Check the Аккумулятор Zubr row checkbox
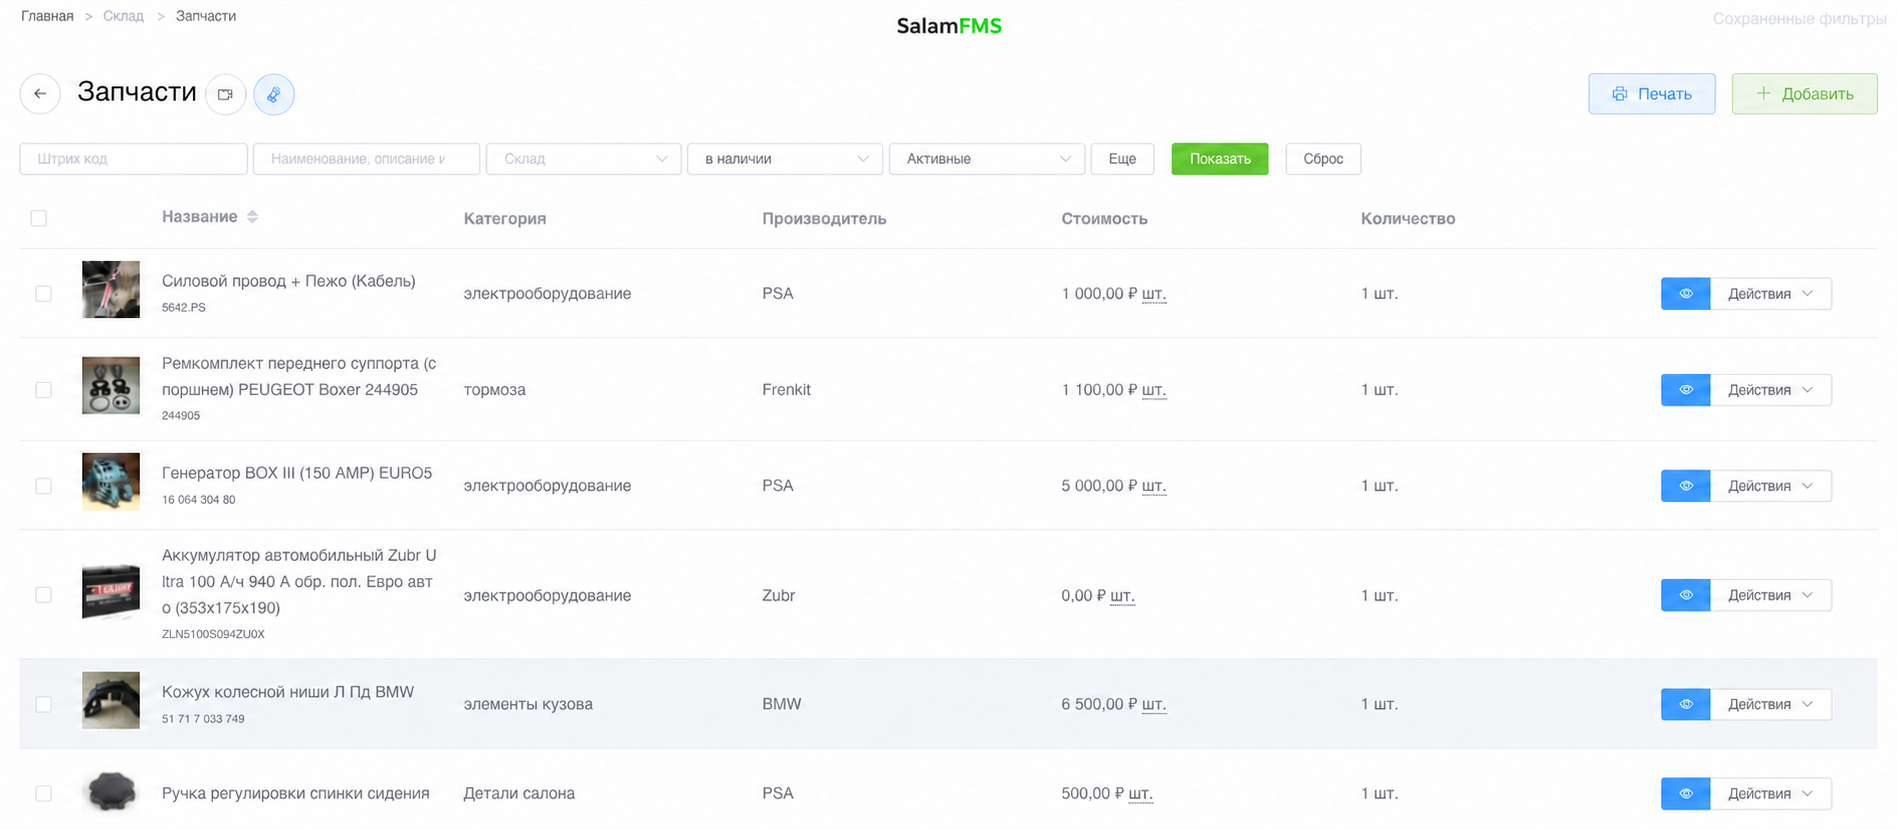The image size is (1897, 829). pos(43,595)
